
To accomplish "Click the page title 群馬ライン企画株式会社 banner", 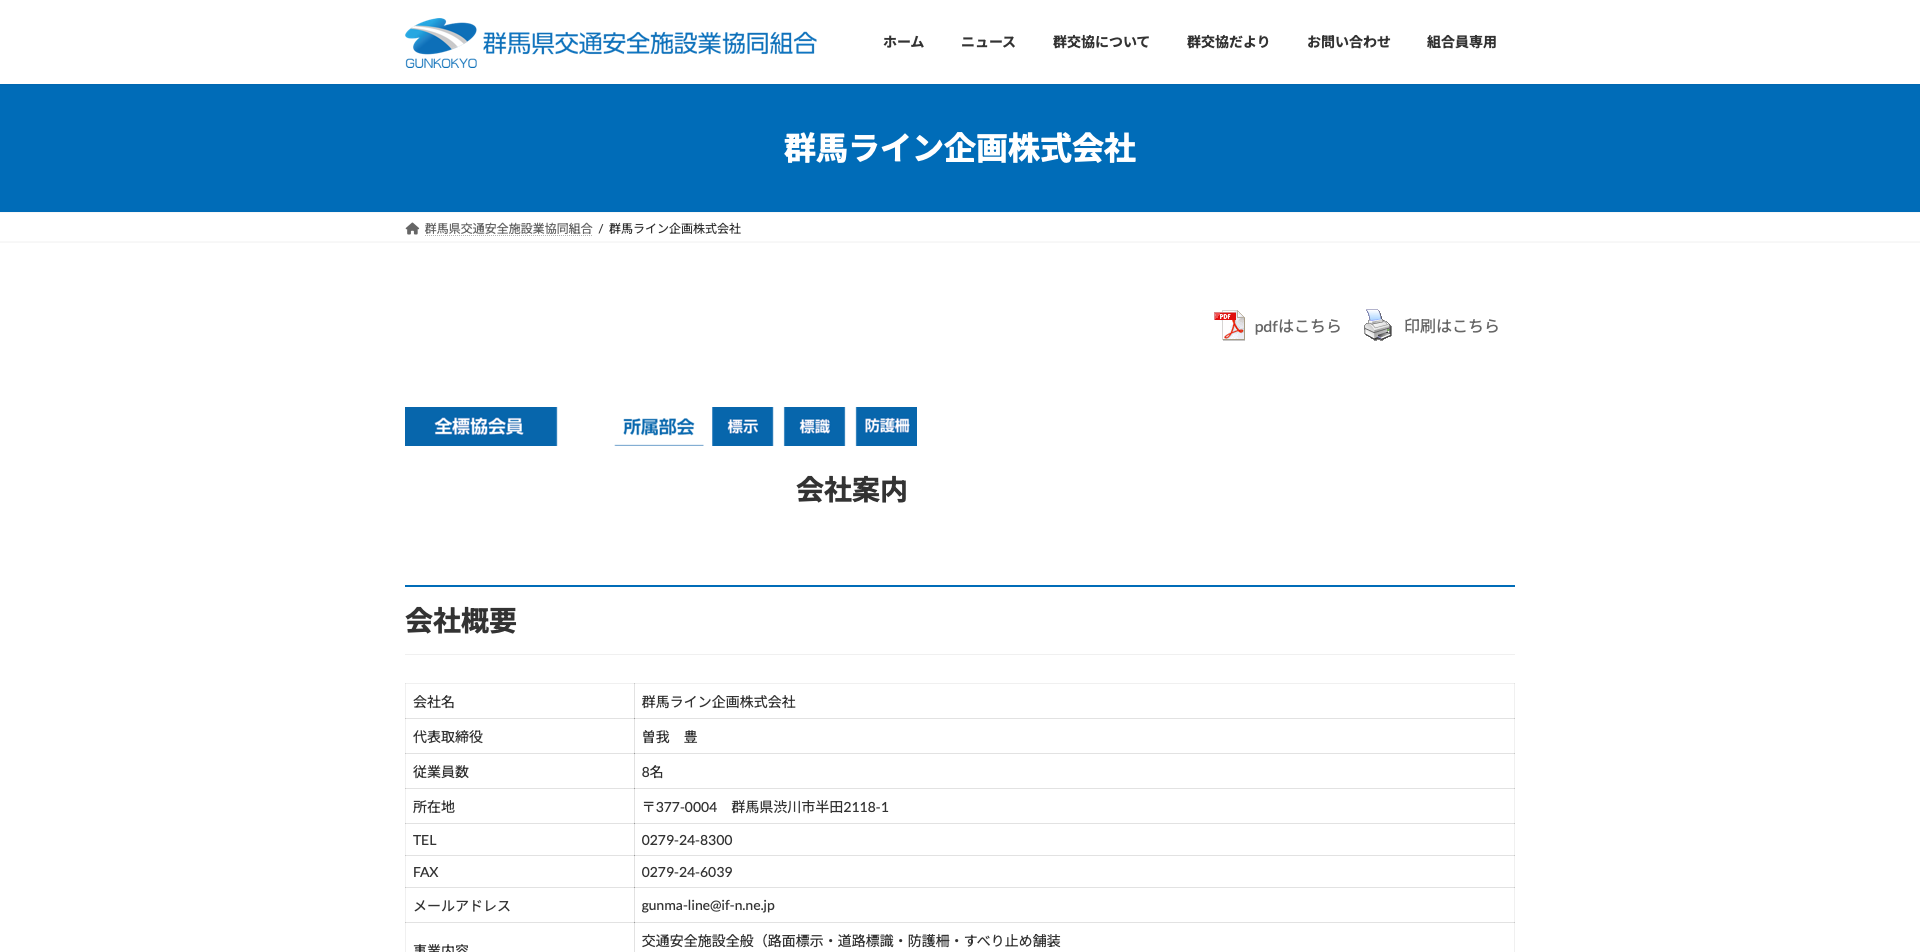I will (960, 148).
